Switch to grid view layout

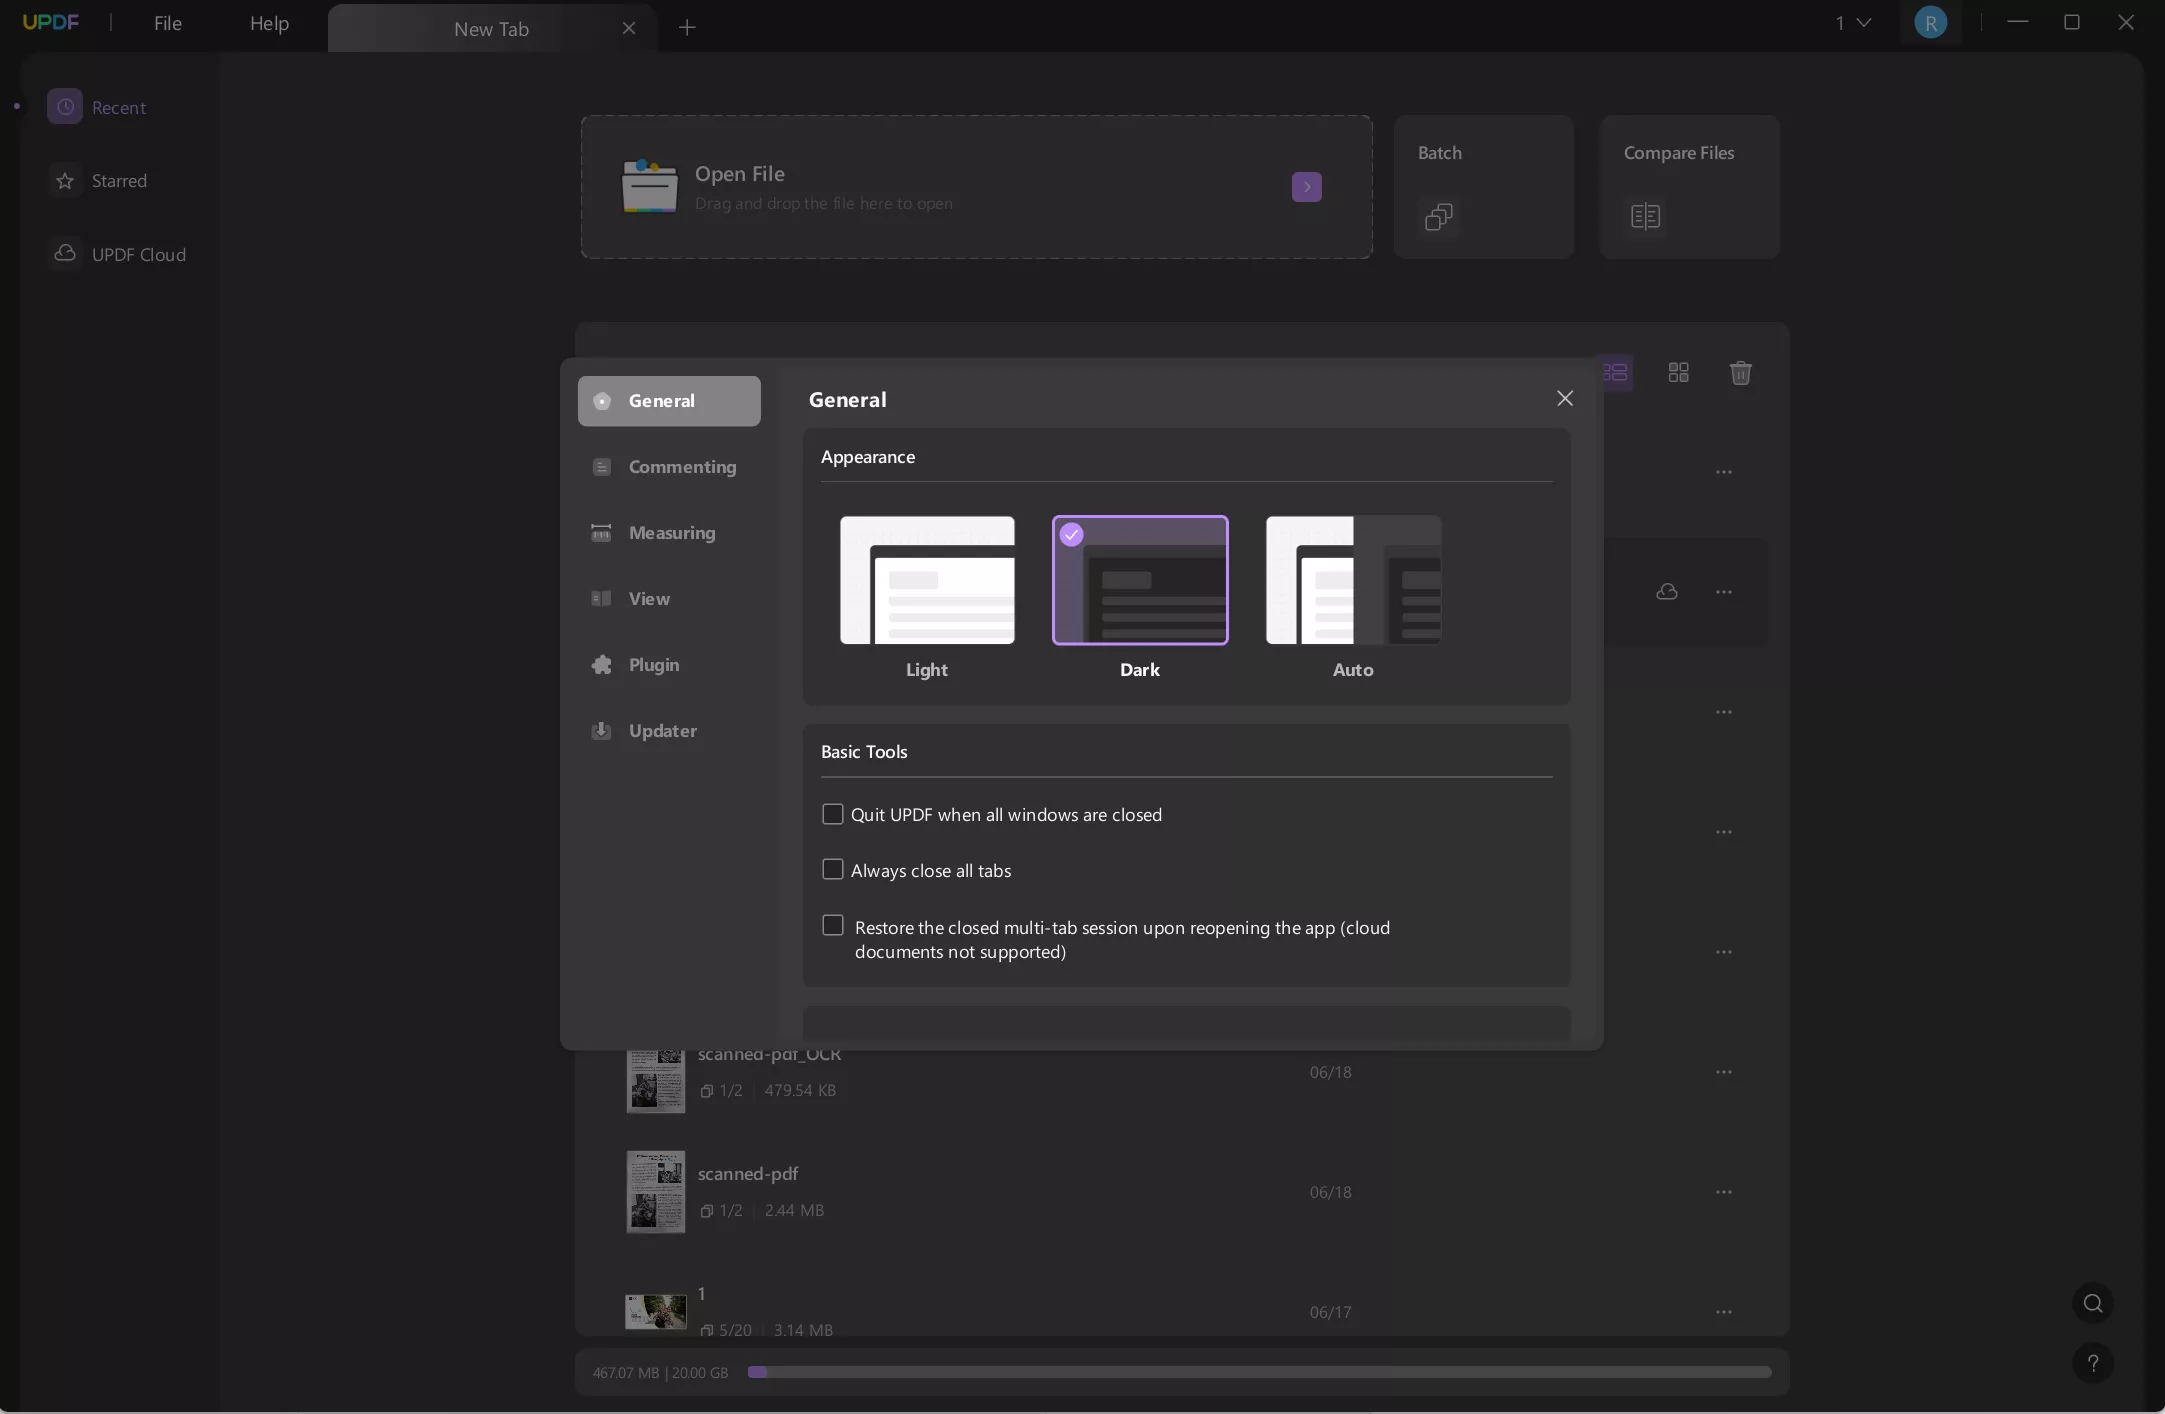tap(1679, 373)
